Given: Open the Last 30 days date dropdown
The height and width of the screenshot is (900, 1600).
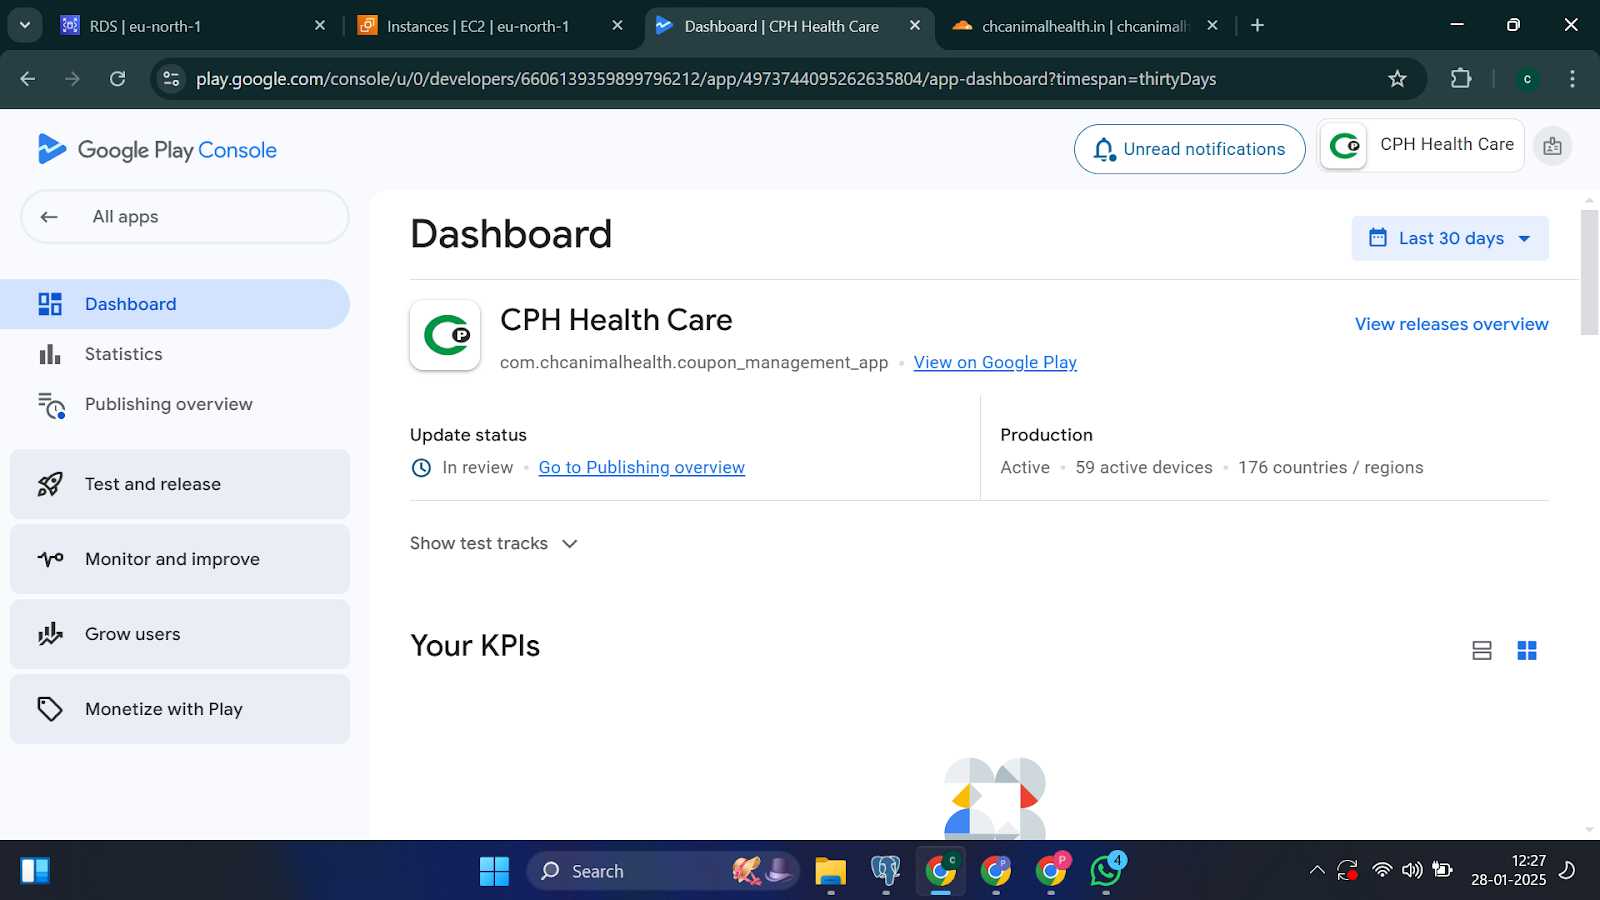Looking at the screenshot, I should [x=1450, y=238].
